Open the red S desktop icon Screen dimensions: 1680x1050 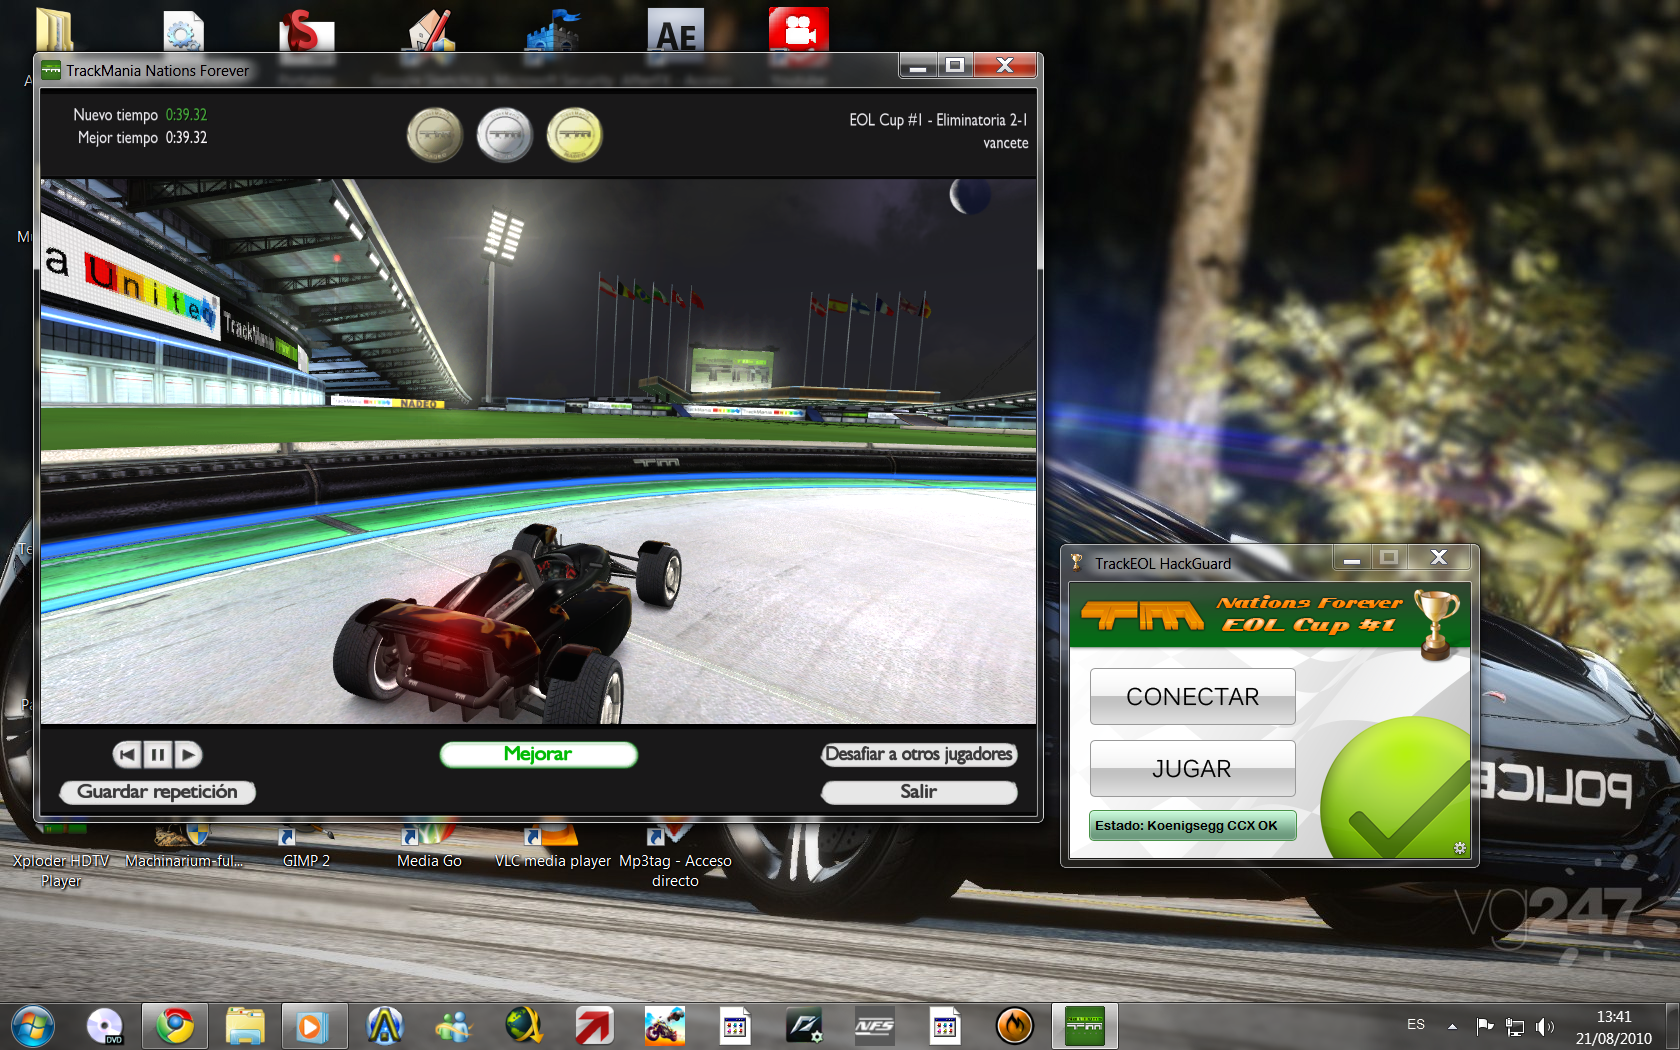tap(305, 30)
